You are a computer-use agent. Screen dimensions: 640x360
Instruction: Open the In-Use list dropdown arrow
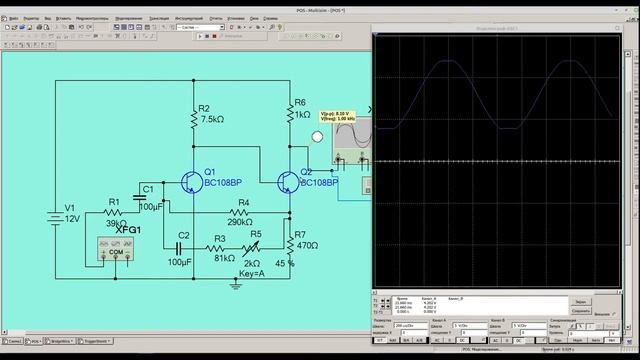tap(222, 27)
